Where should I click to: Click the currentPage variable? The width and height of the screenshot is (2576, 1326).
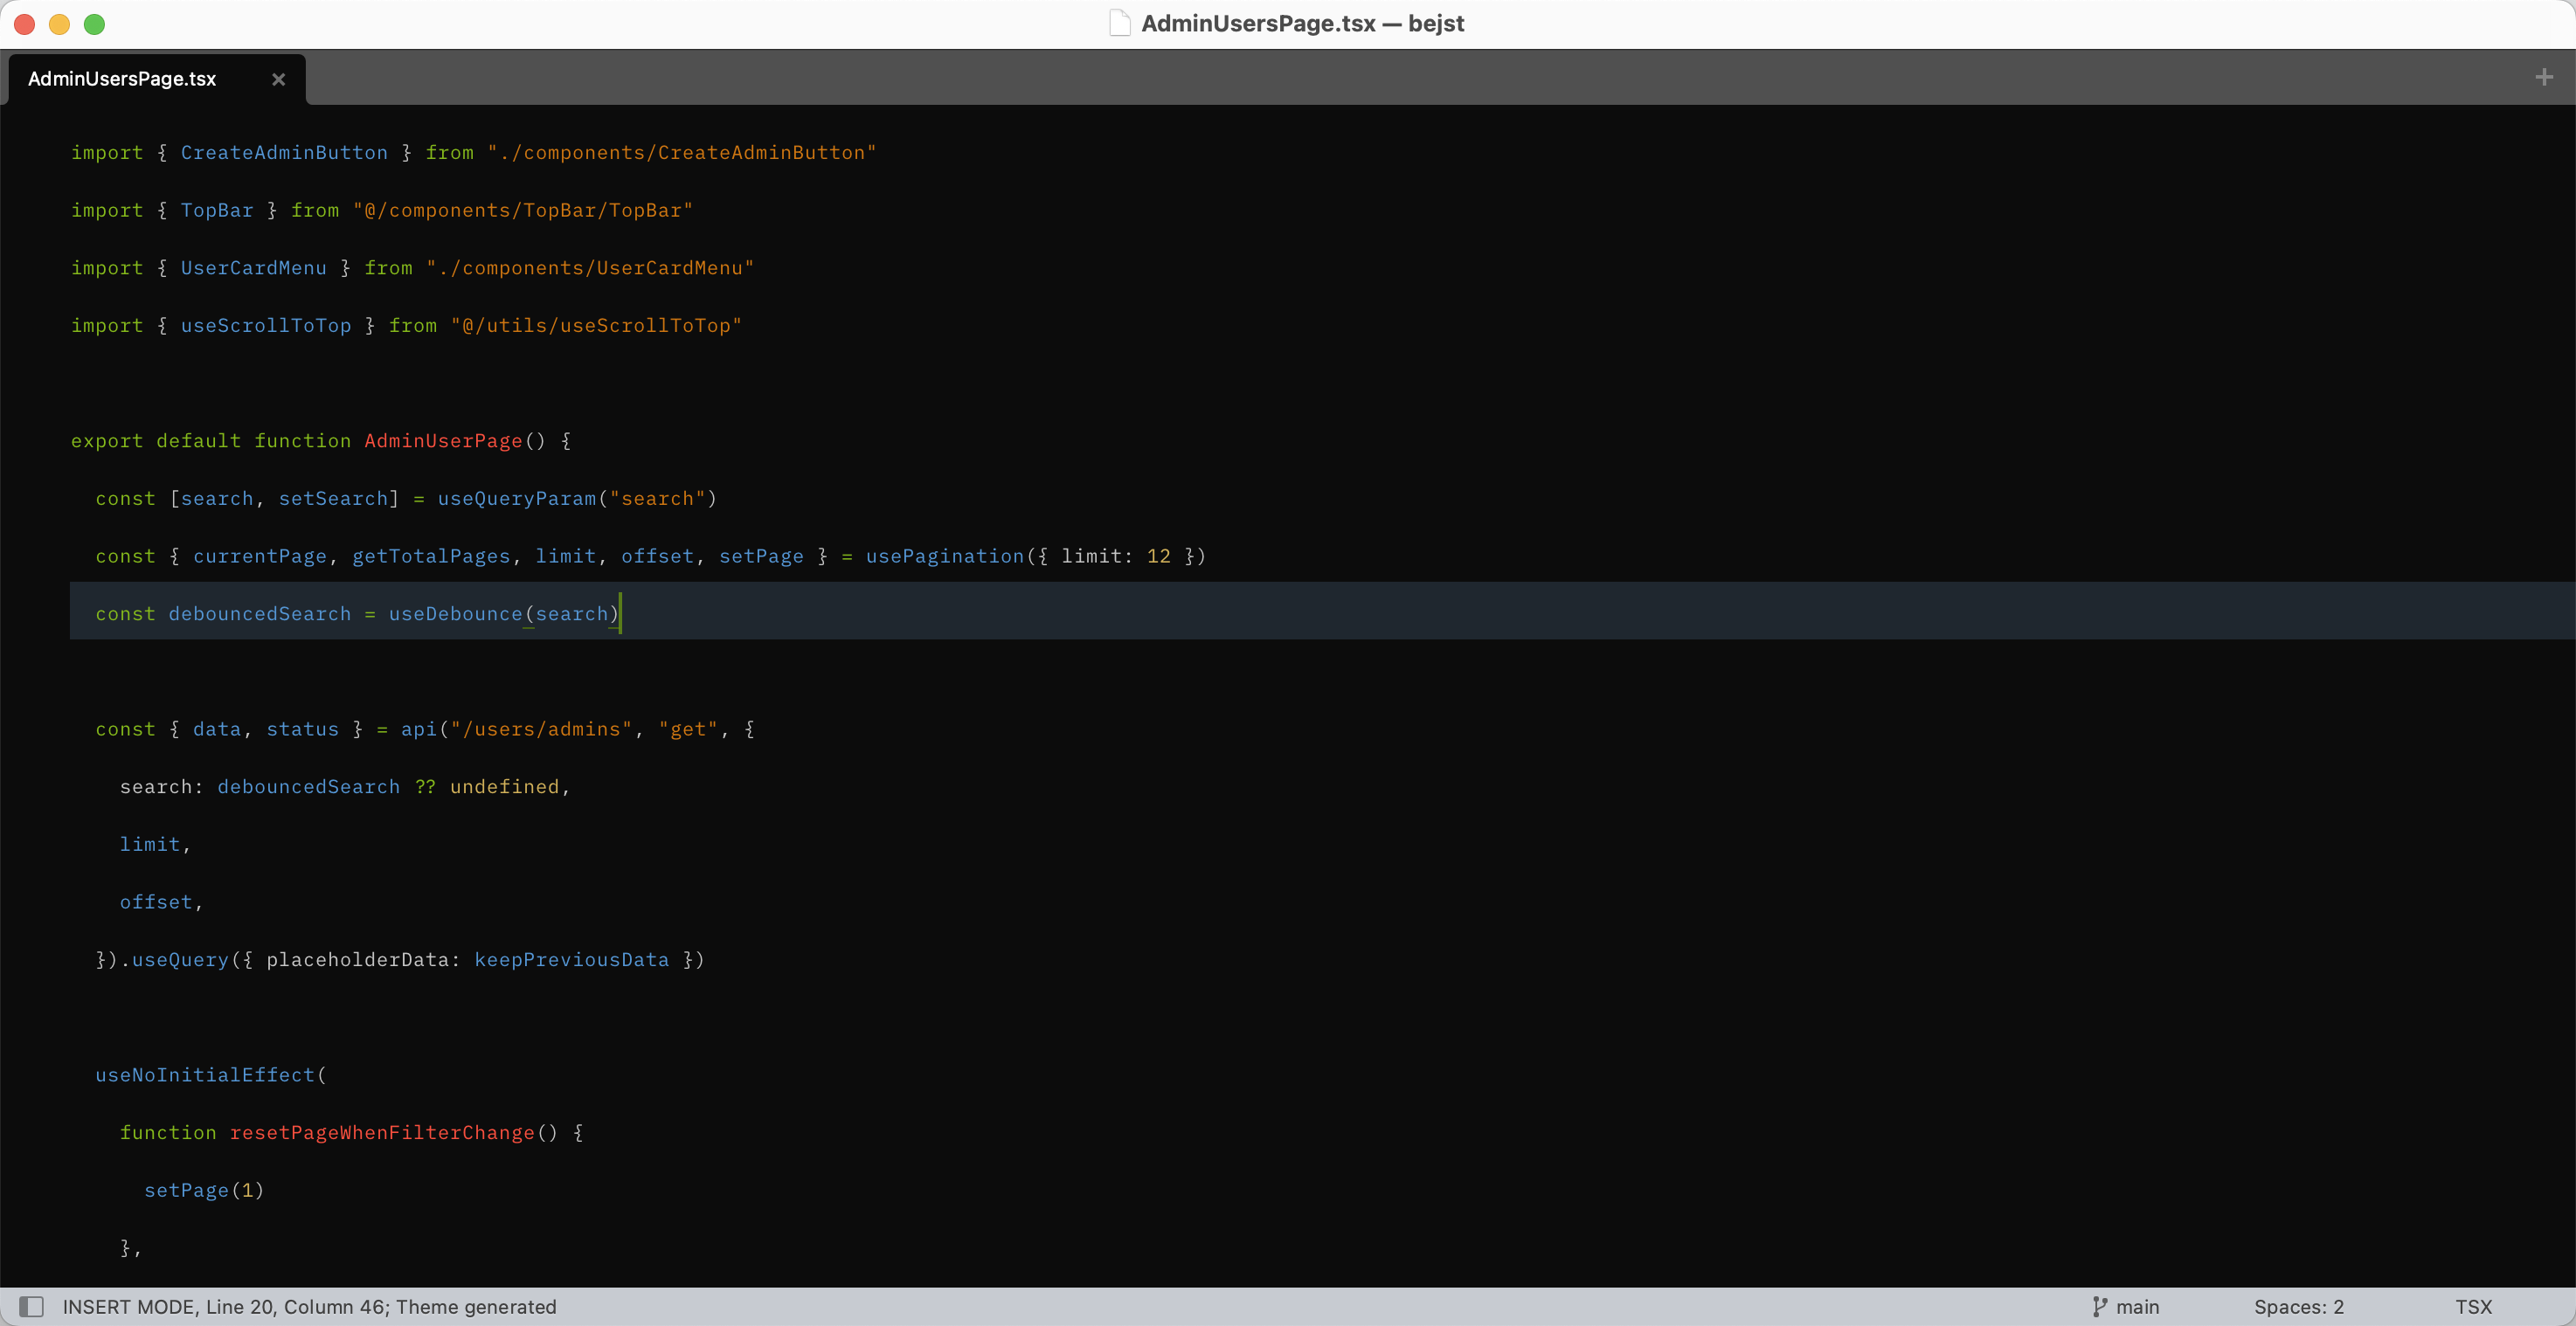(260, 556)
